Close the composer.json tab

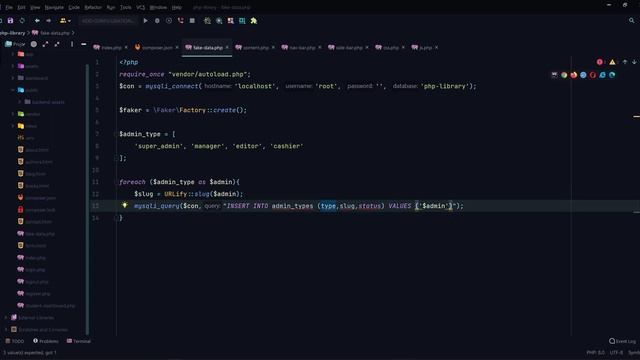pyautogui.click(x=177, y=48)
